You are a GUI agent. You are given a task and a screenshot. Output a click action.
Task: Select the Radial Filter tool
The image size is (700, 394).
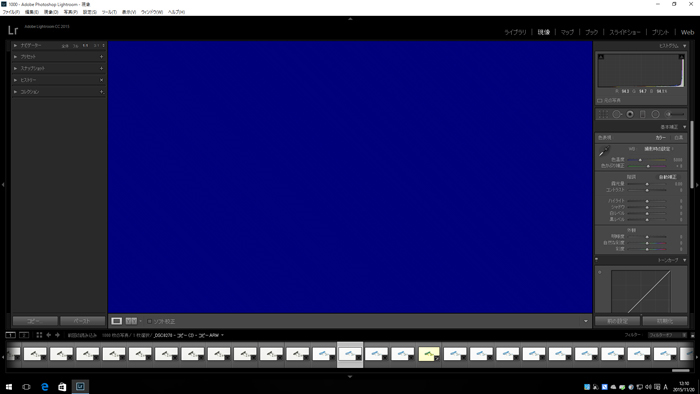[655, 114]
